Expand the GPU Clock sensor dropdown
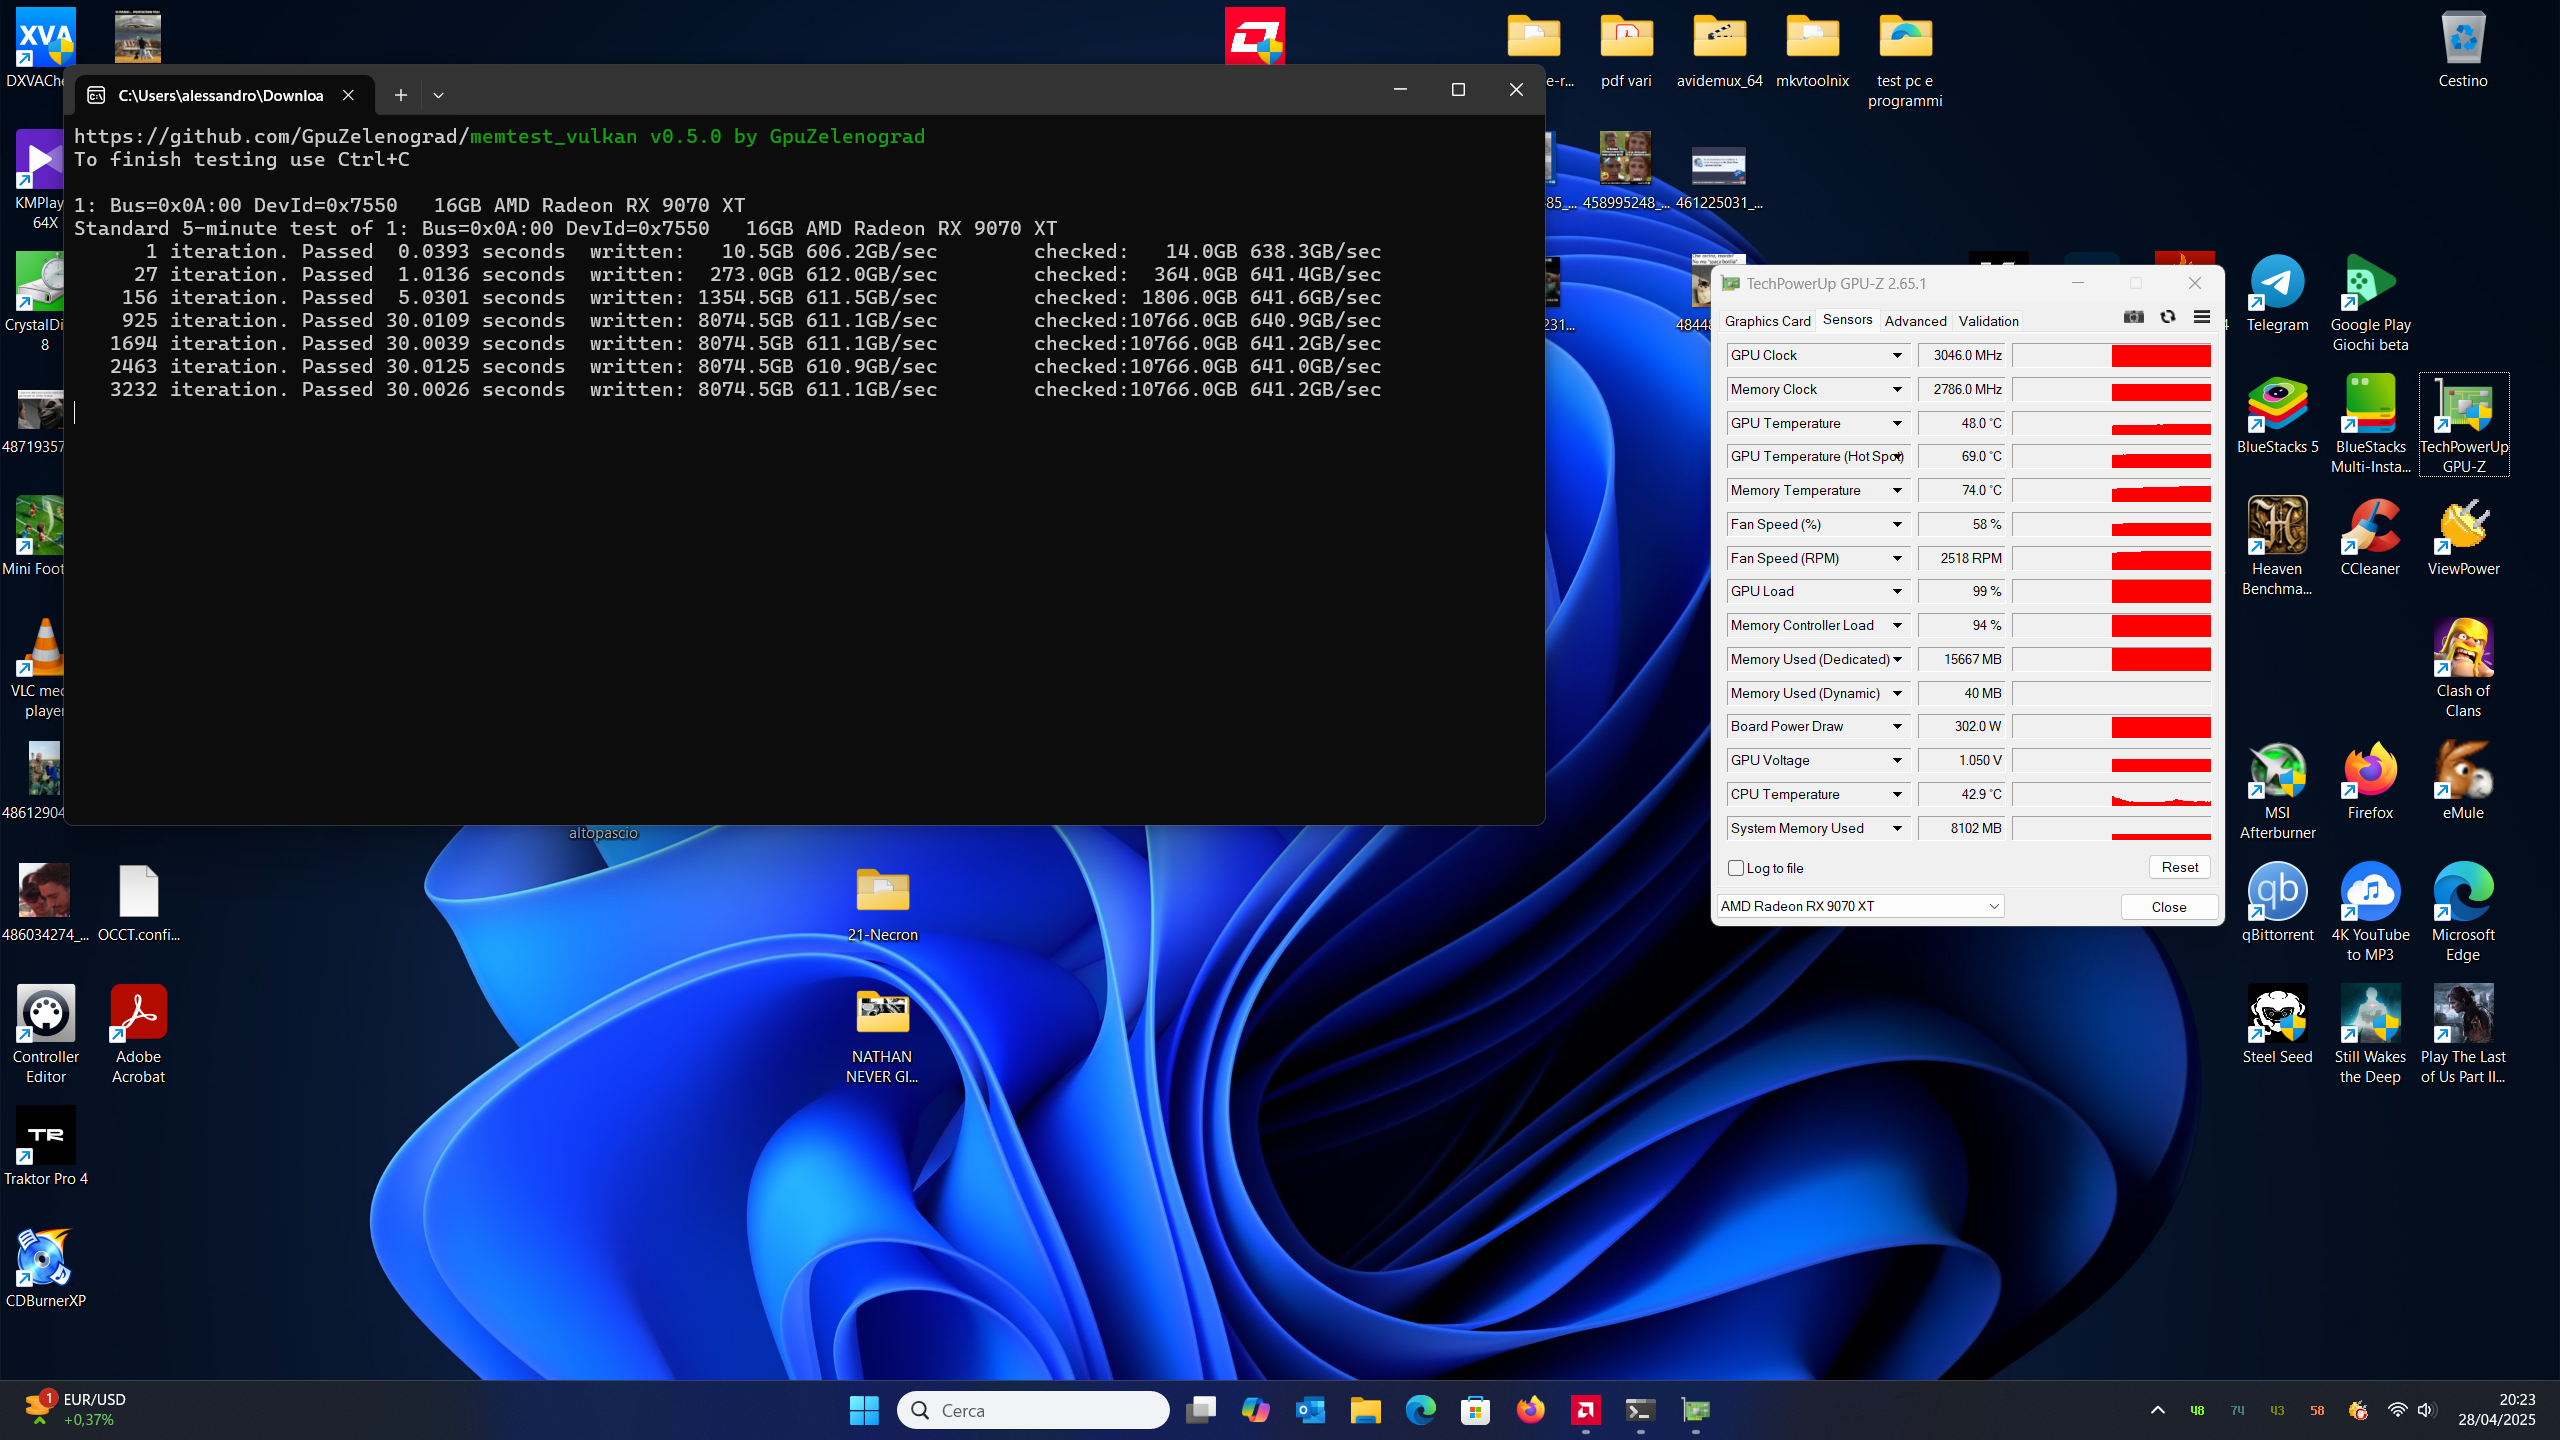 pos(1896,356)
